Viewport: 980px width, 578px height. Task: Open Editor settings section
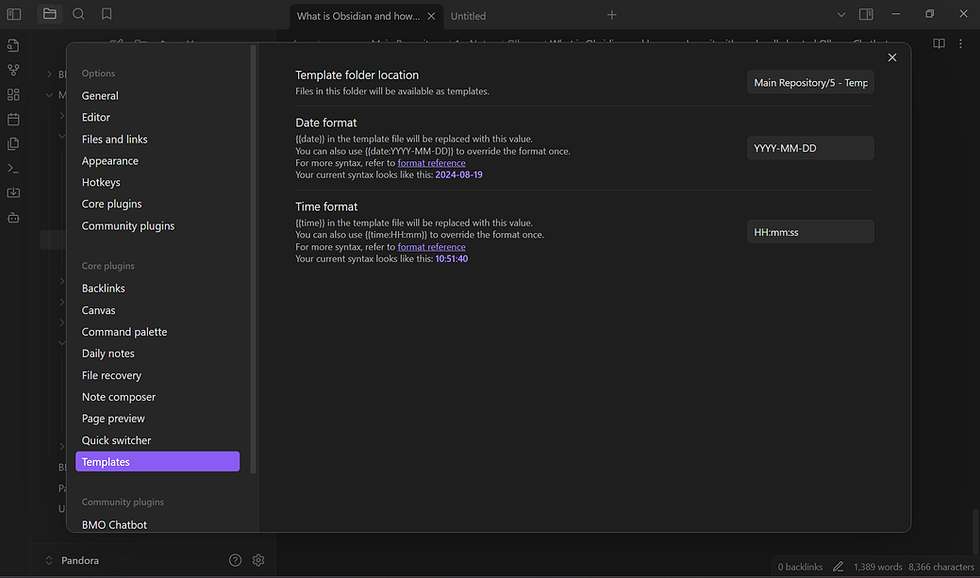tap(158, 117)
